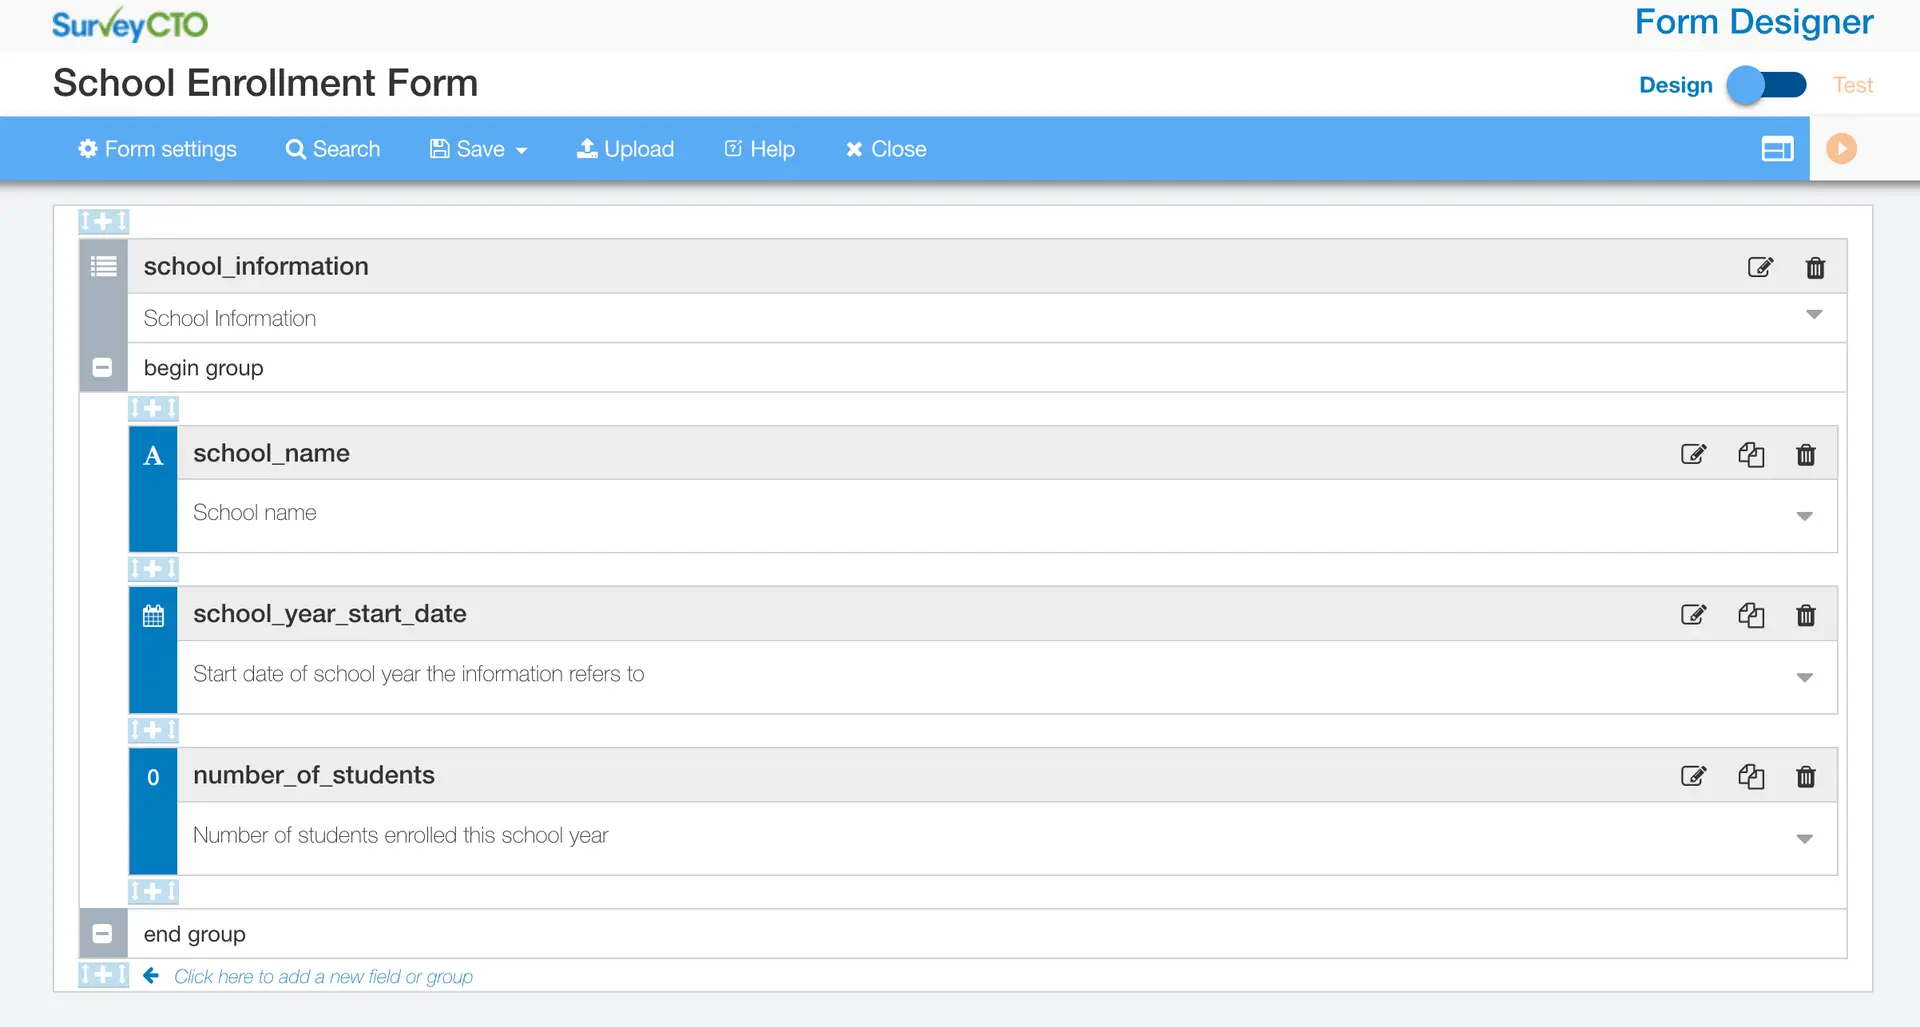This screenshot has width=1920, height=1027.
Task: Select Search in the blue toolbar
Action: 333,148
